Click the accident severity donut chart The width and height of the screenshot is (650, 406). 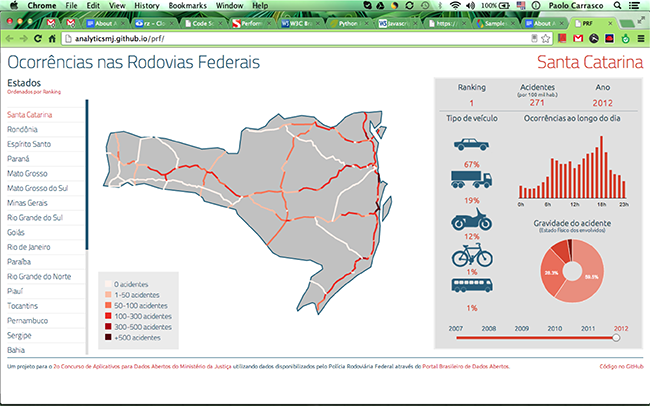pyautogui.click(x=570, y=268)
